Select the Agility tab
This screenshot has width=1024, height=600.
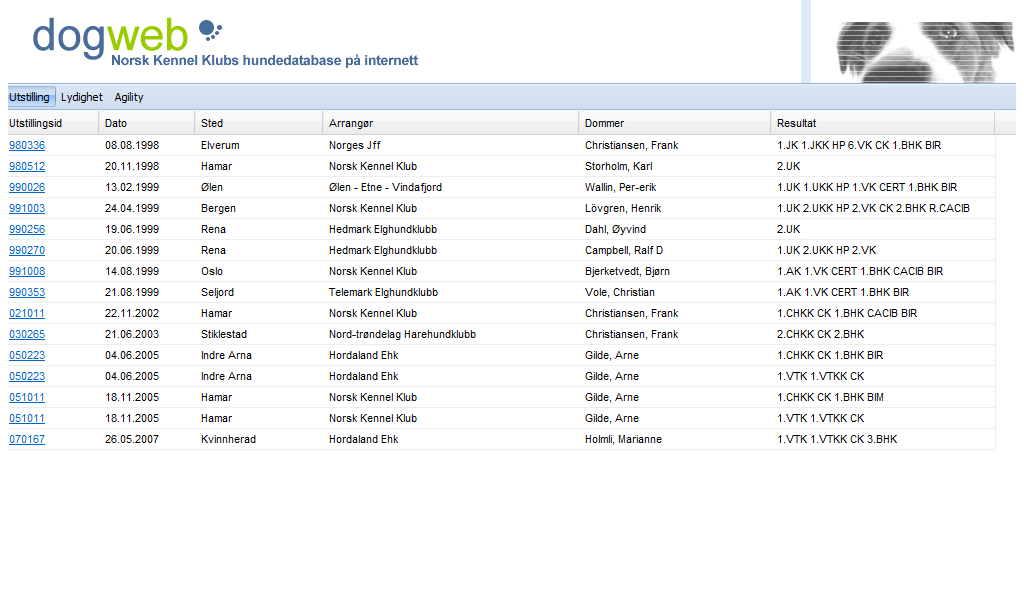click(x=129, y=97)
